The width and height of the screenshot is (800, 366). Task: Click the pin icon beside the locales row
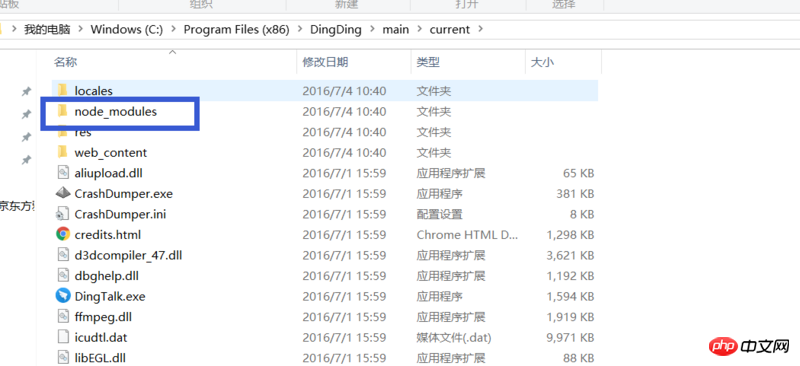pyautogui.click(x=26, y=91)
